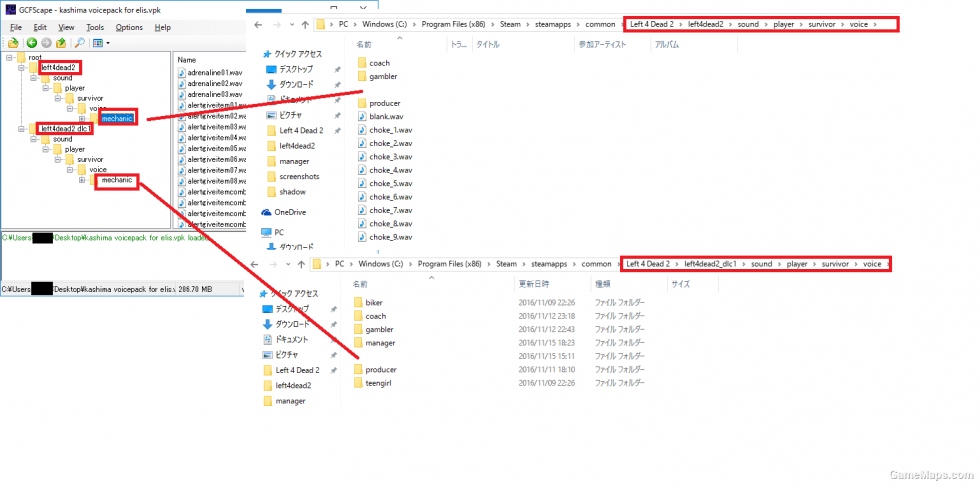Screen dimensions: 980x487
Task: Open the view mode dropdown arrow in GCFScape
Action: coord(108,43)
